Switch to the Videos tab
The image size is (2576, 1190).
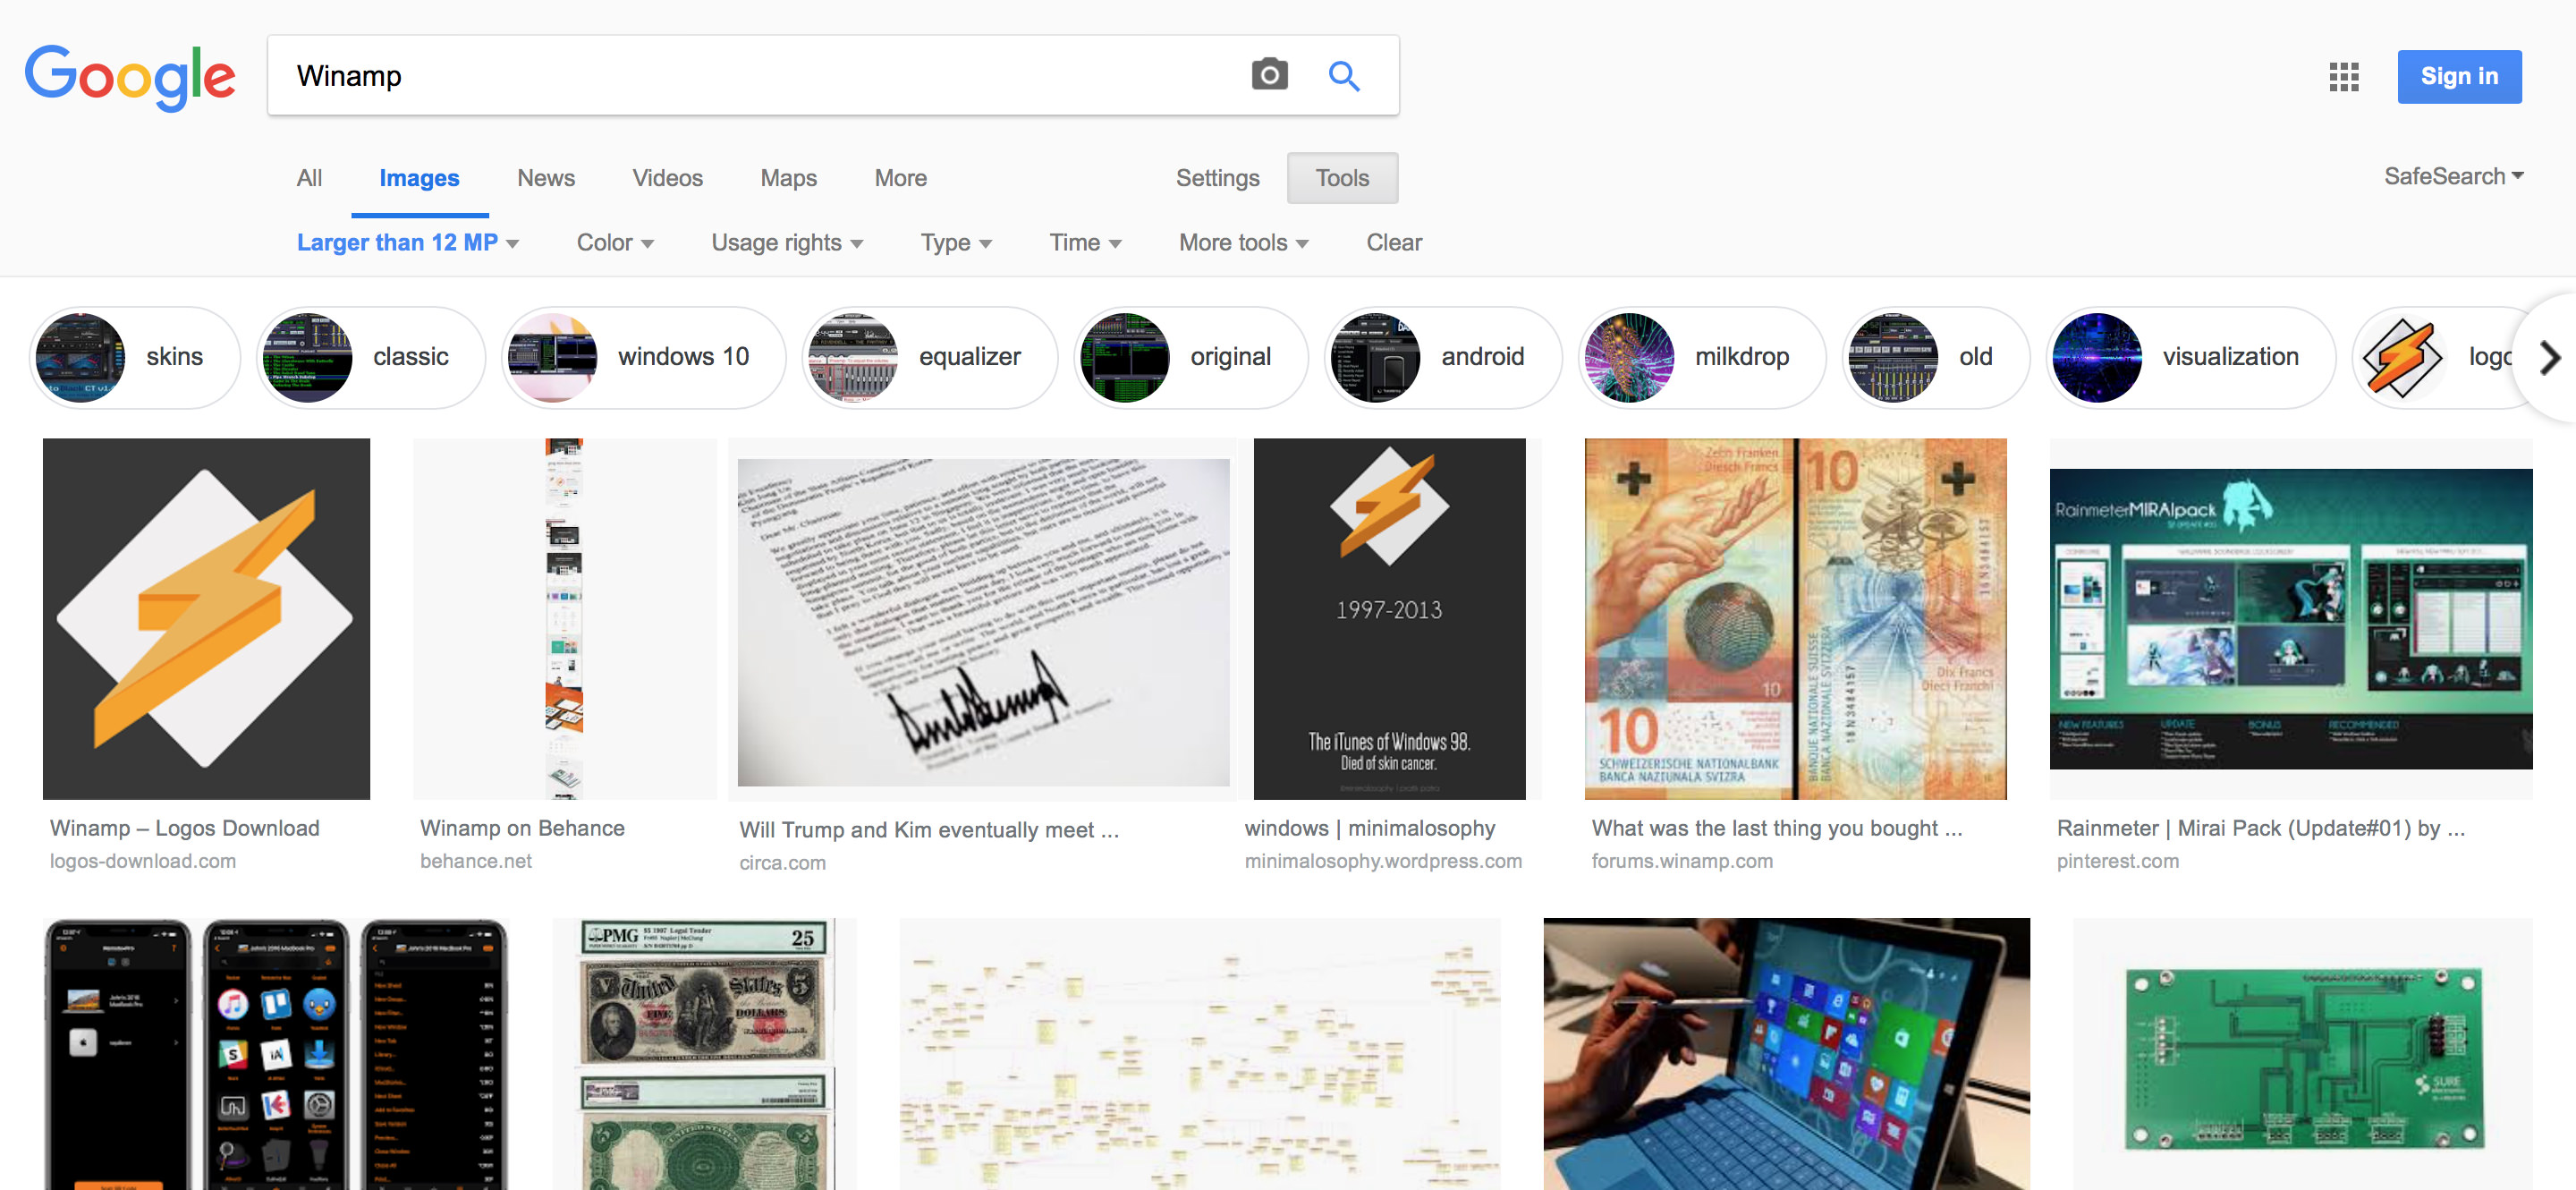pyautogui.click(x=667, y=178)
